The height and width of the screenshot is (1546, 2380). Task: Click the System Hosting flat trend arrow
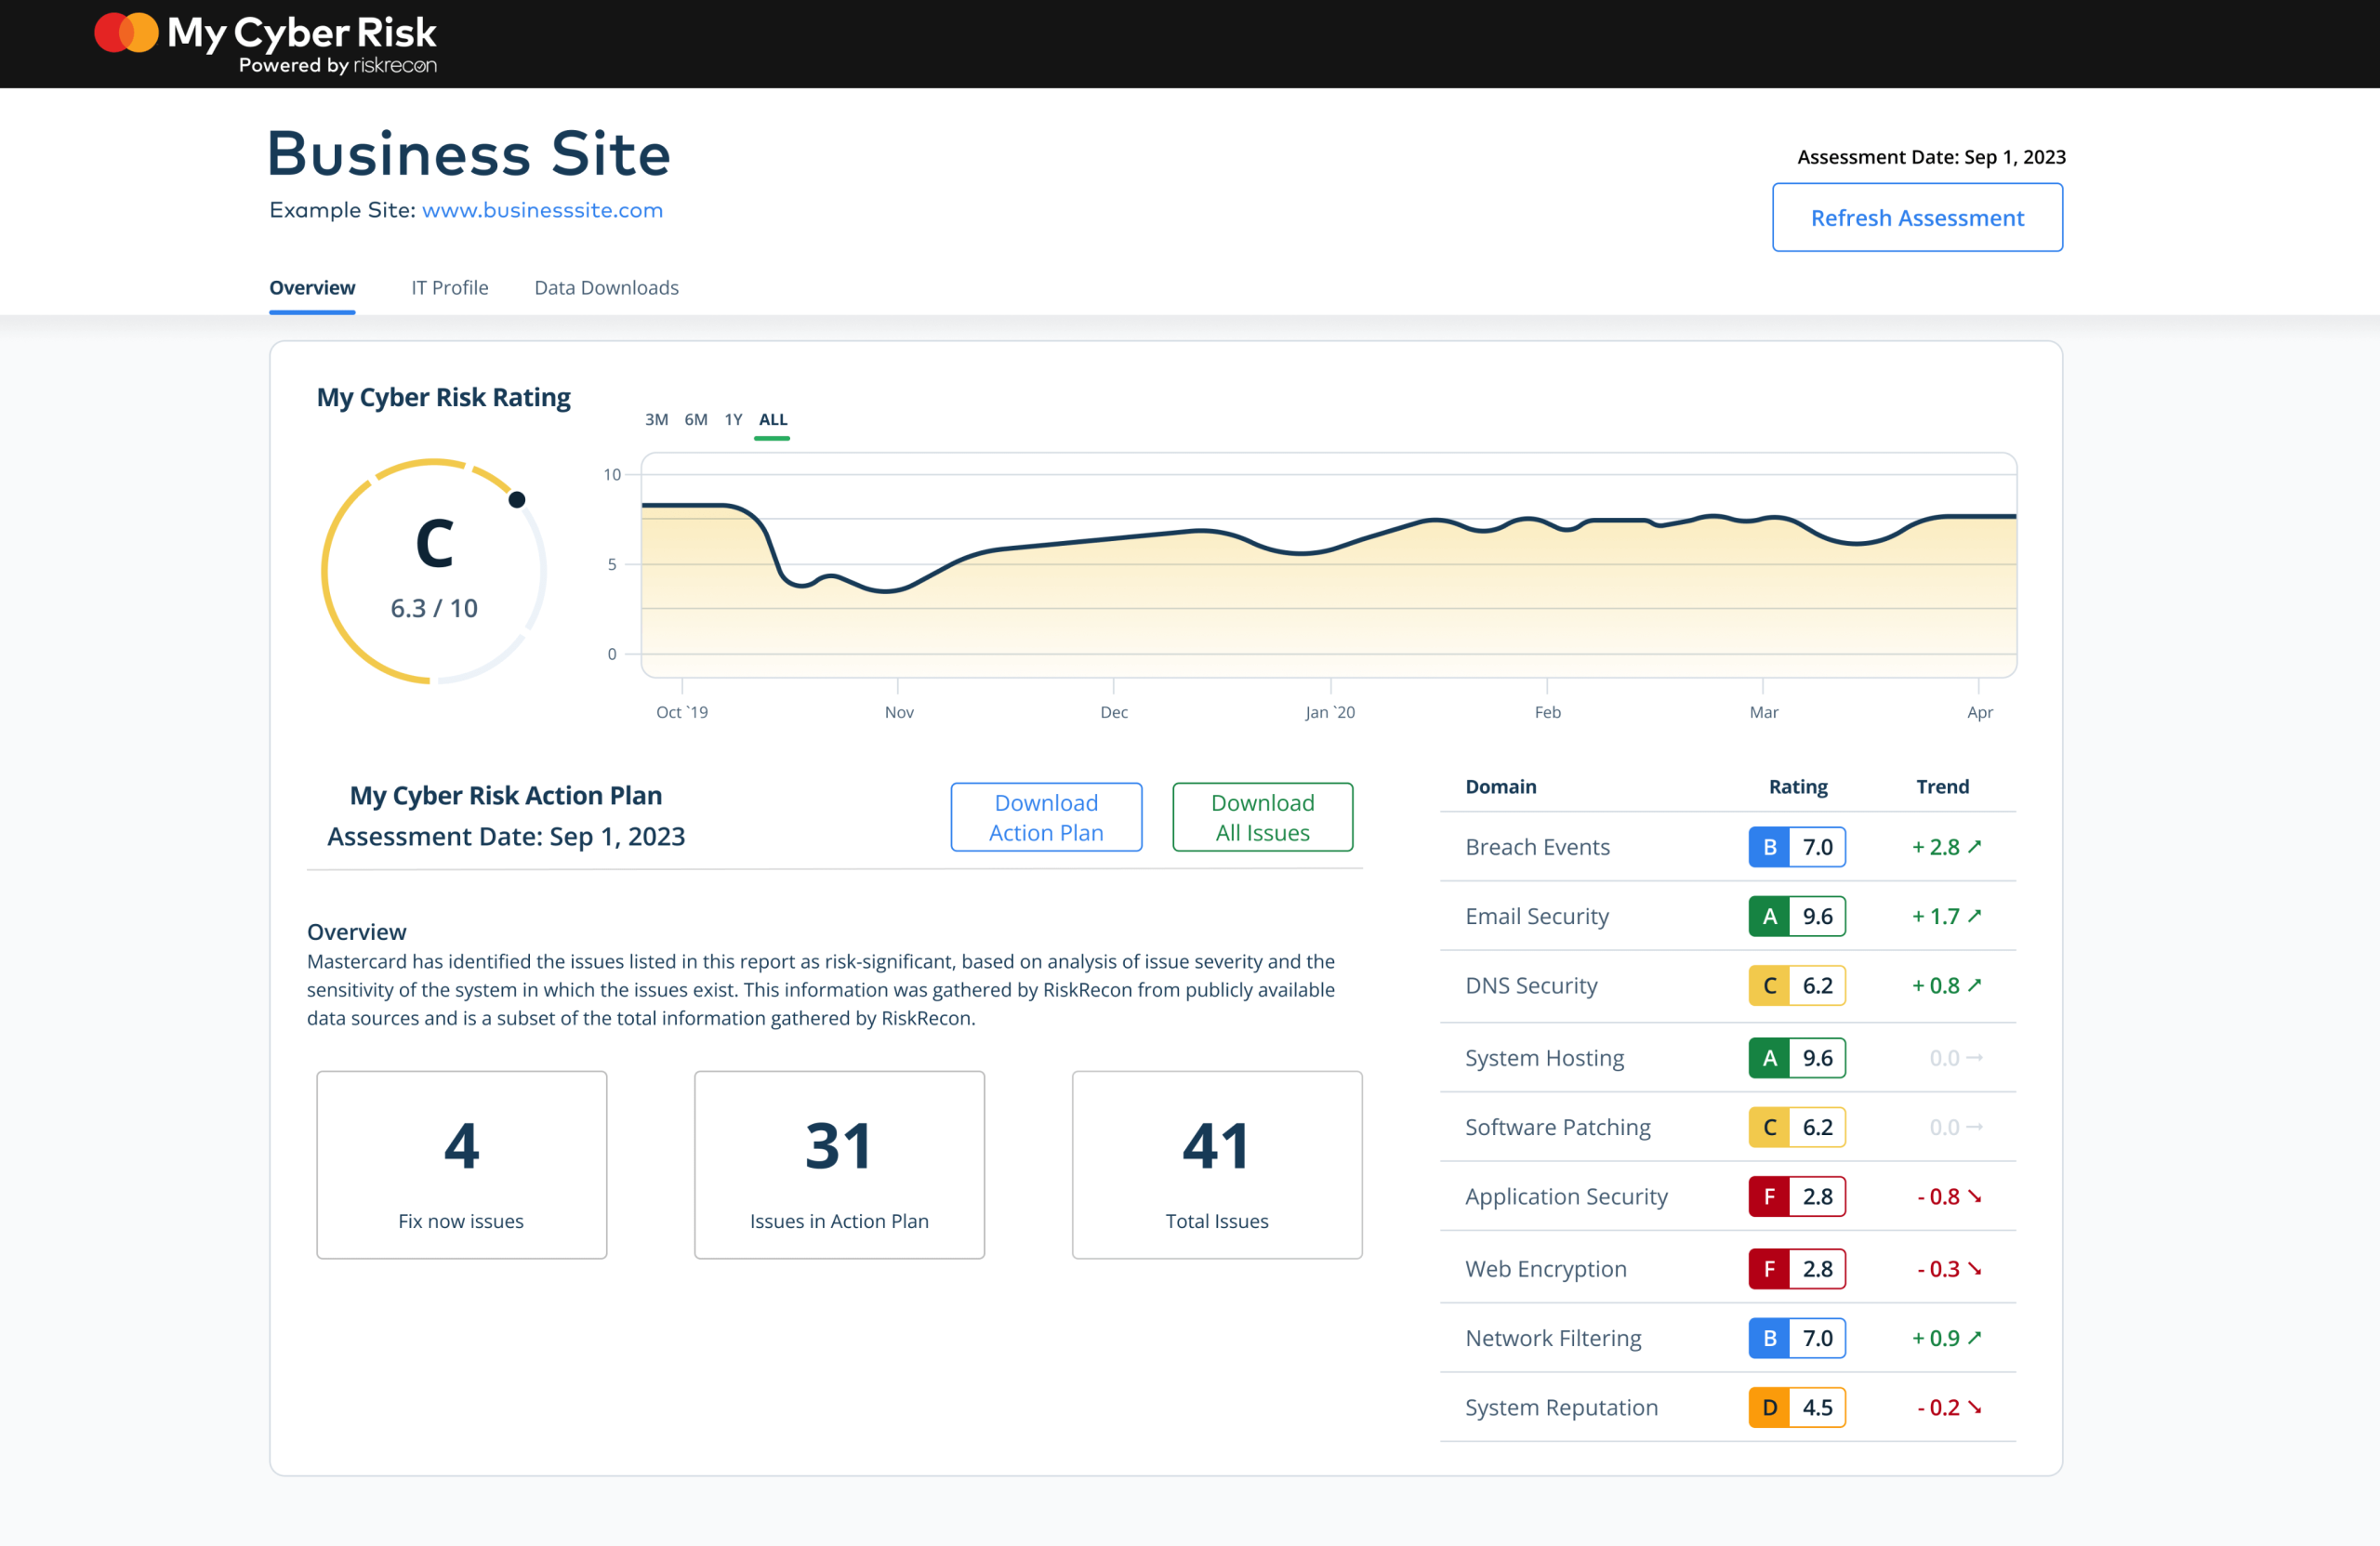click(1974, 1057)
